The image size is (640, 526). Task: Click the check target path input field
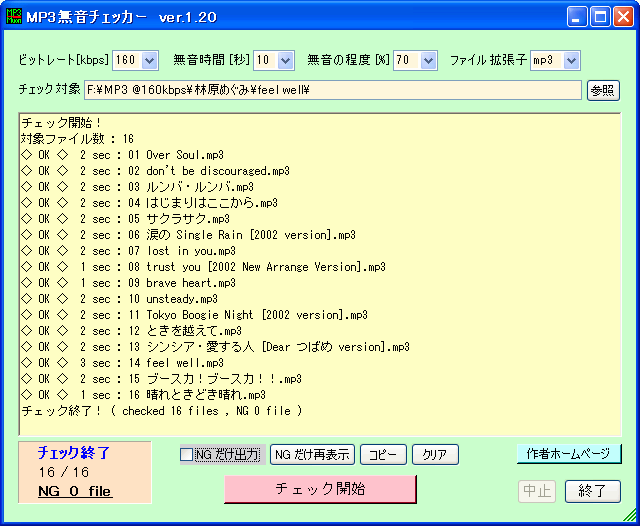coord(333,90)
